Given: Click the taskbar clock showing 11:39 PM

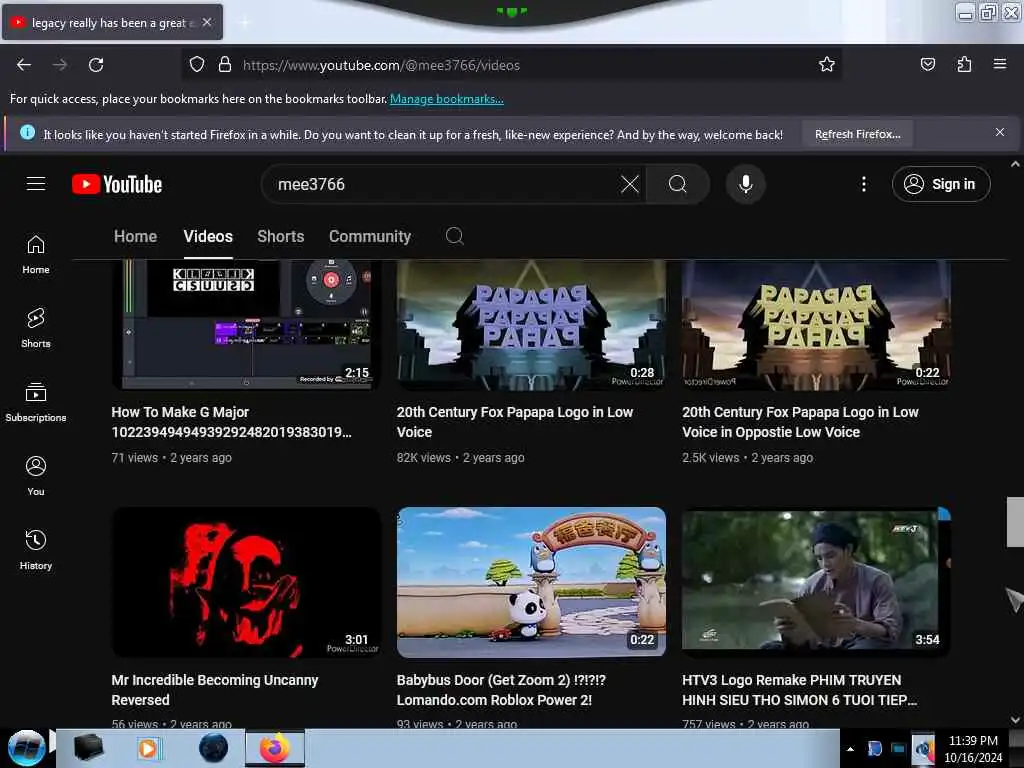Looking at the screenshot, I should (973, 749).
